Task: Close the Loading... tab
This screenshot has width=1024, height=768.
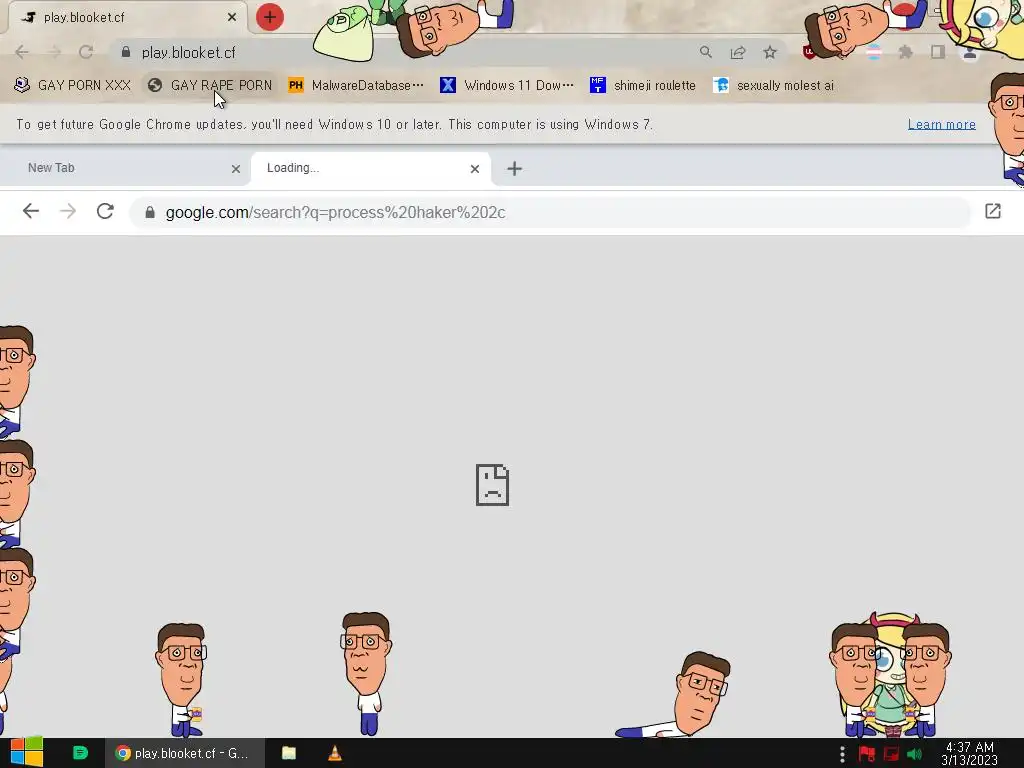Action: (x=475, y=169)
